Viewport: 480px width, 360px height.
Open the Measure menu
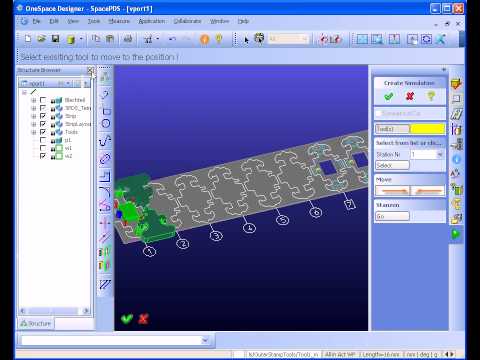coord(119,21)
